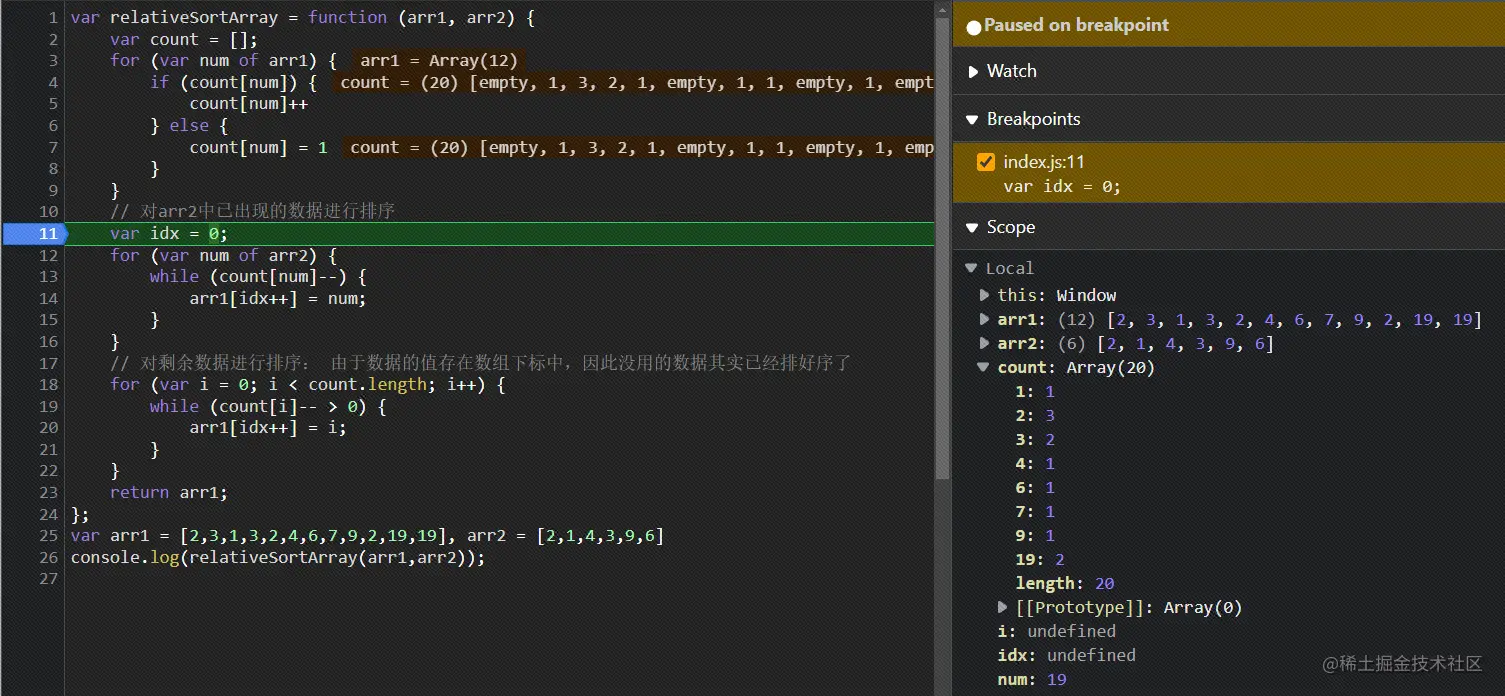
Task: Click inline count value on line 4
Action: click(634, 82)
